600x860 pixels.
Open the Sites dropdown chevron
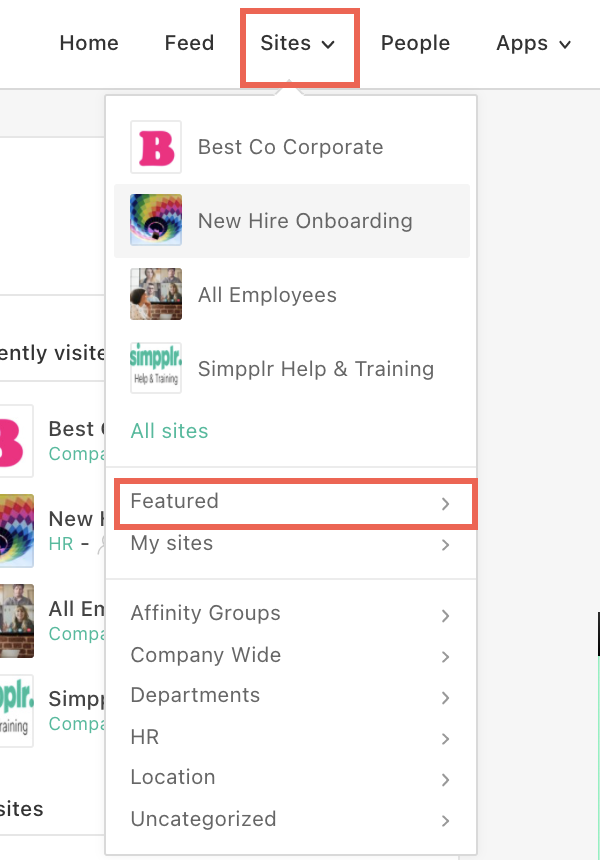pyautogui.click(x=328, y=44)
